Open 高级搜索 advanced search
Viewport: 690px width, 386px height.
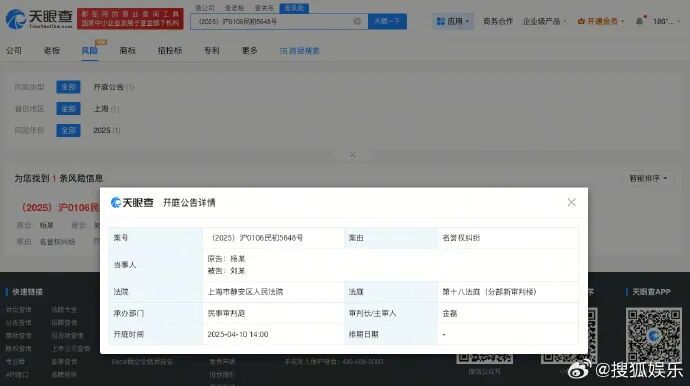pyautogui.click(x=300, y=51)
